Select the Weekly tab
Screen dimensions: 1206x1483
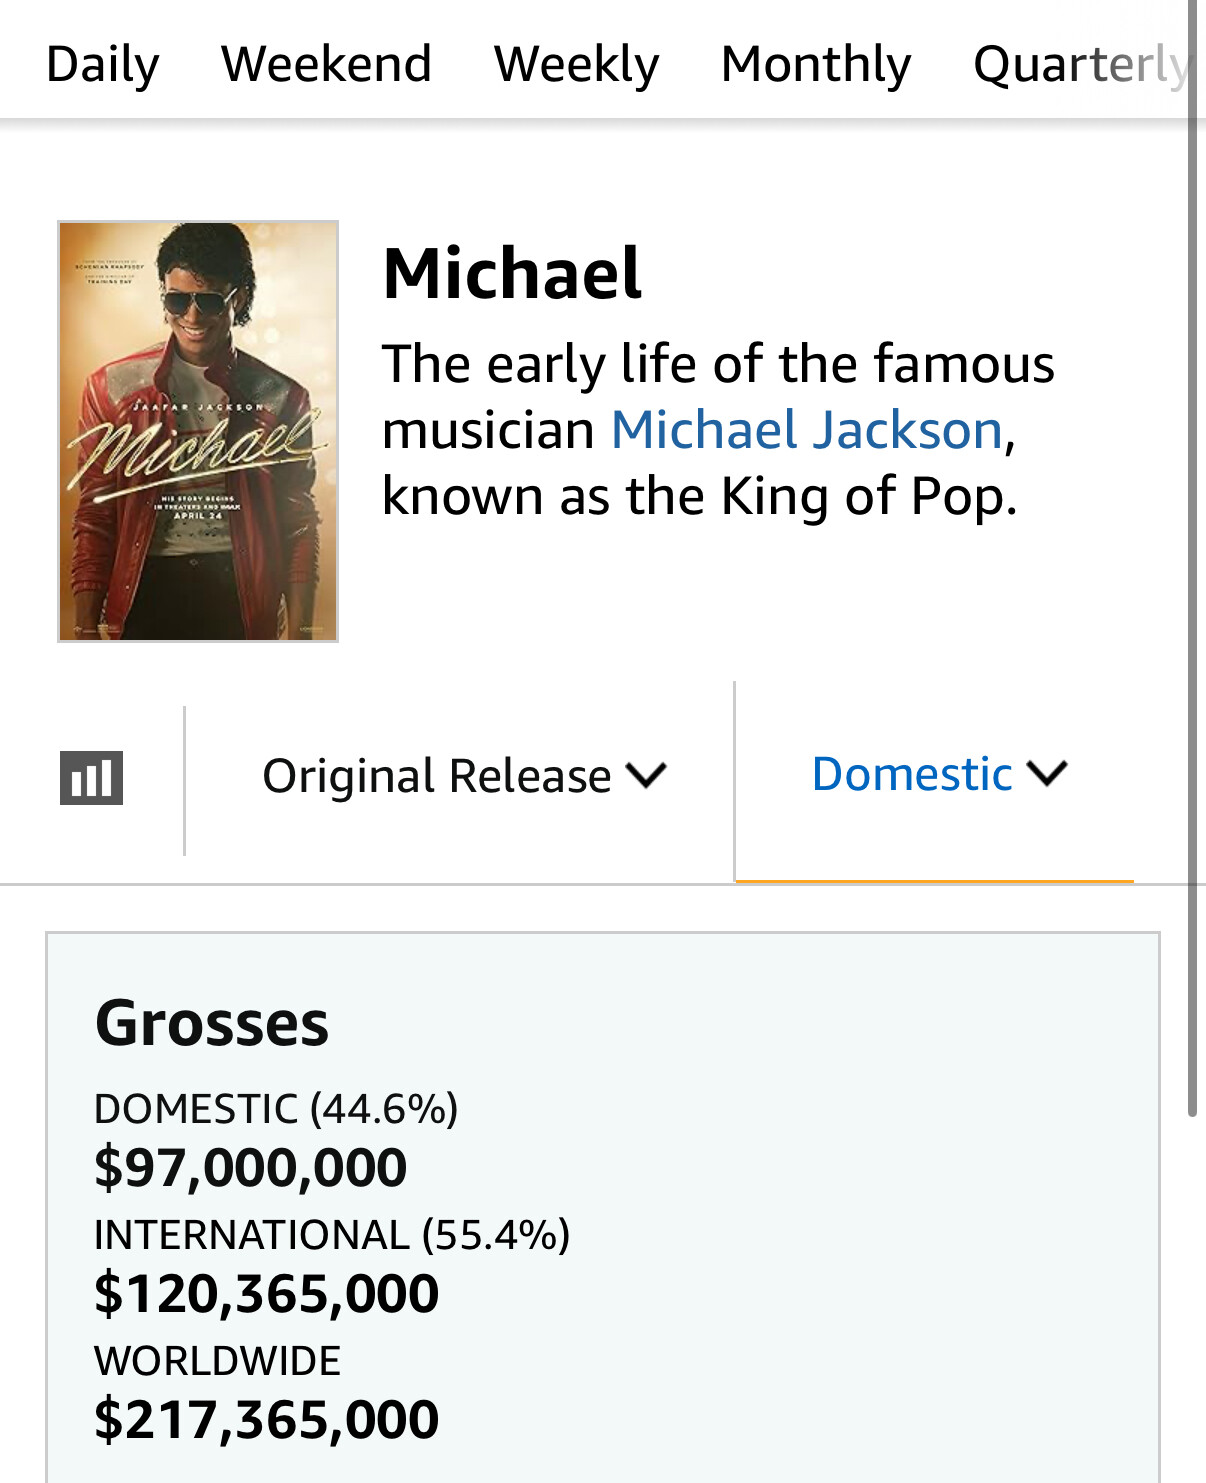(577, 64)
